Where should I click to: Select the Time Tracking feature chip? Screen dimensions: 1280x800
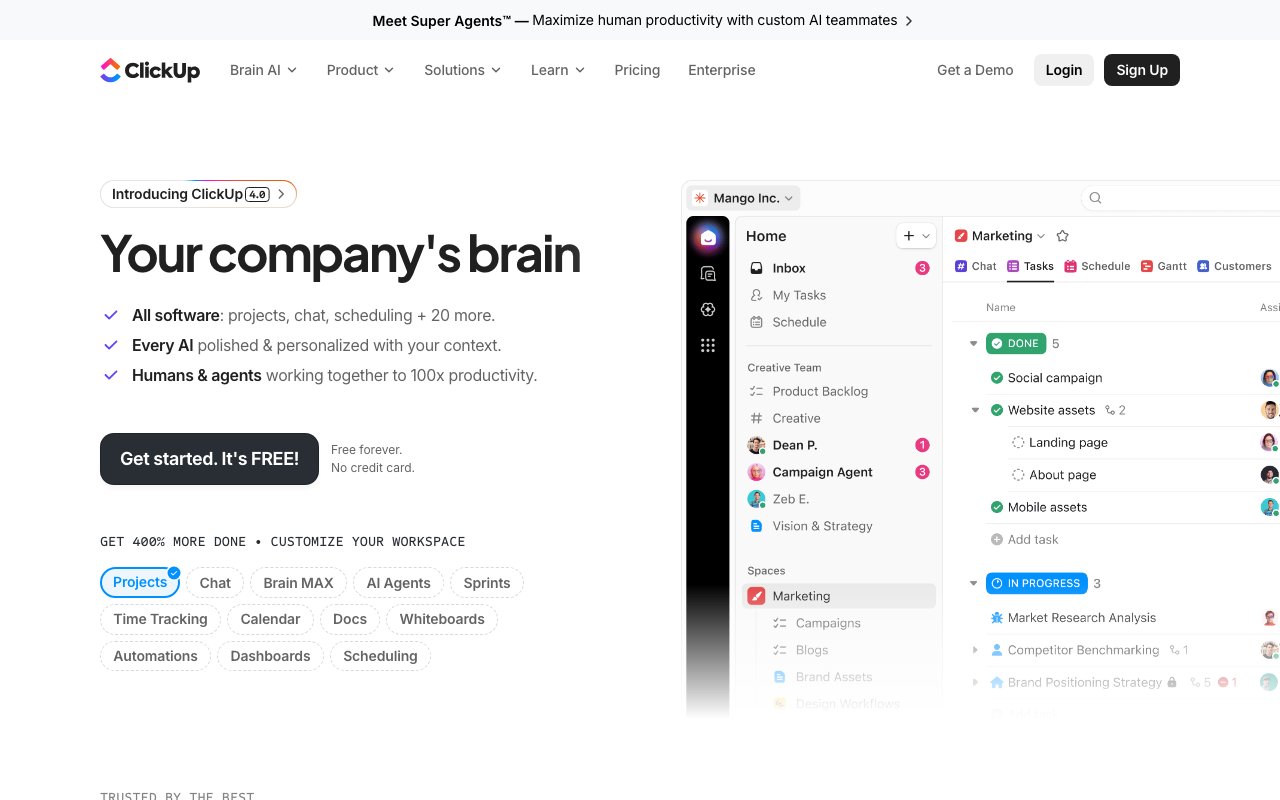click(160, 619)
